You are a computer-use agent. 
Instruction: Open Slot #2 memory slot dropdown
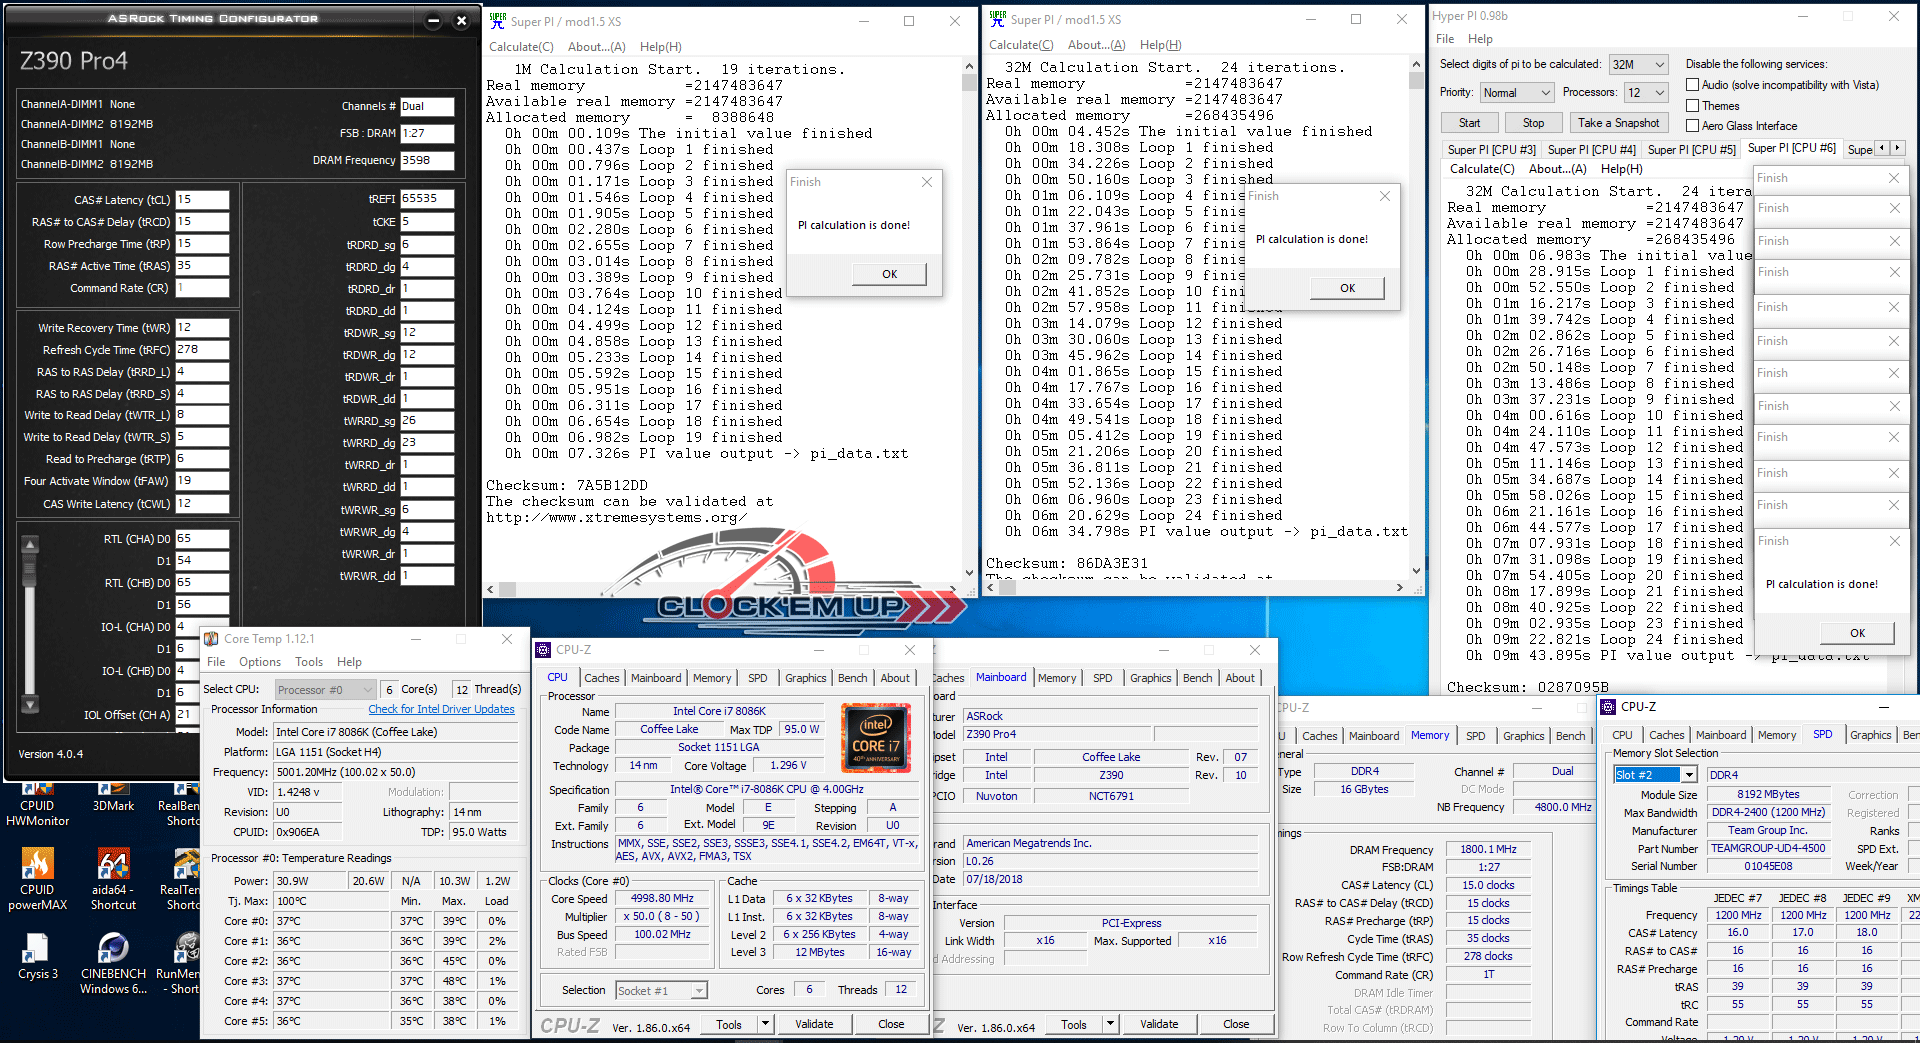[1656, 775]
